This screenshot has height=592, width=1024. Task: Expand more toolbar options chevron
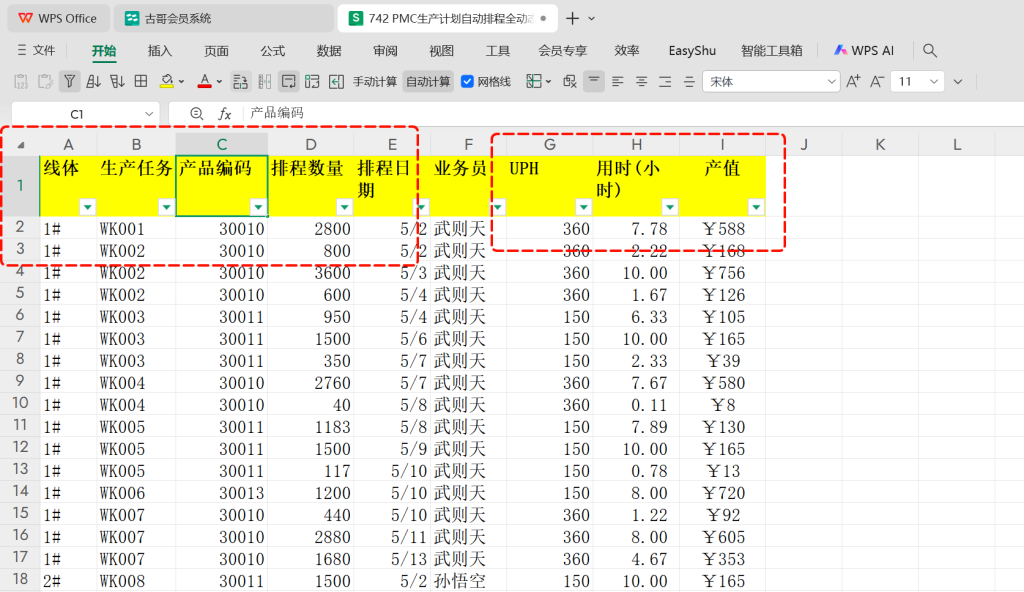tap(958, 82)
